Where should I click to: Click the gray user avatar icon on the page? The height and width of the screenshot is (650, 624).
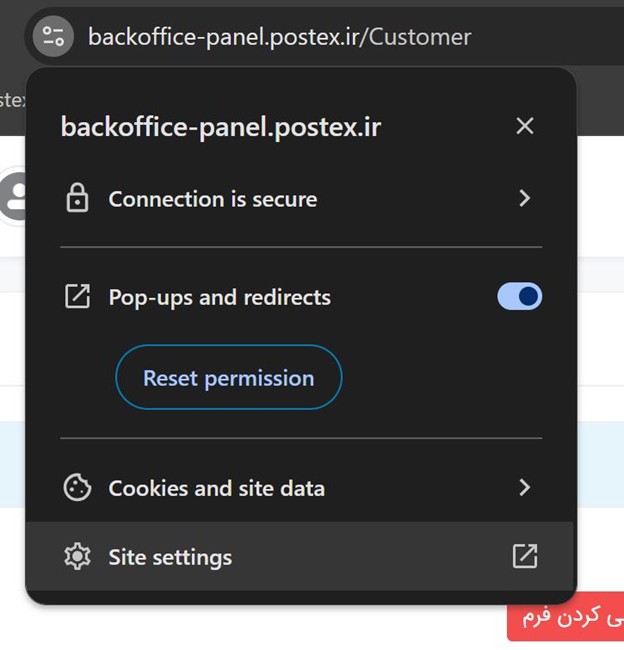(x=13, y=196)
